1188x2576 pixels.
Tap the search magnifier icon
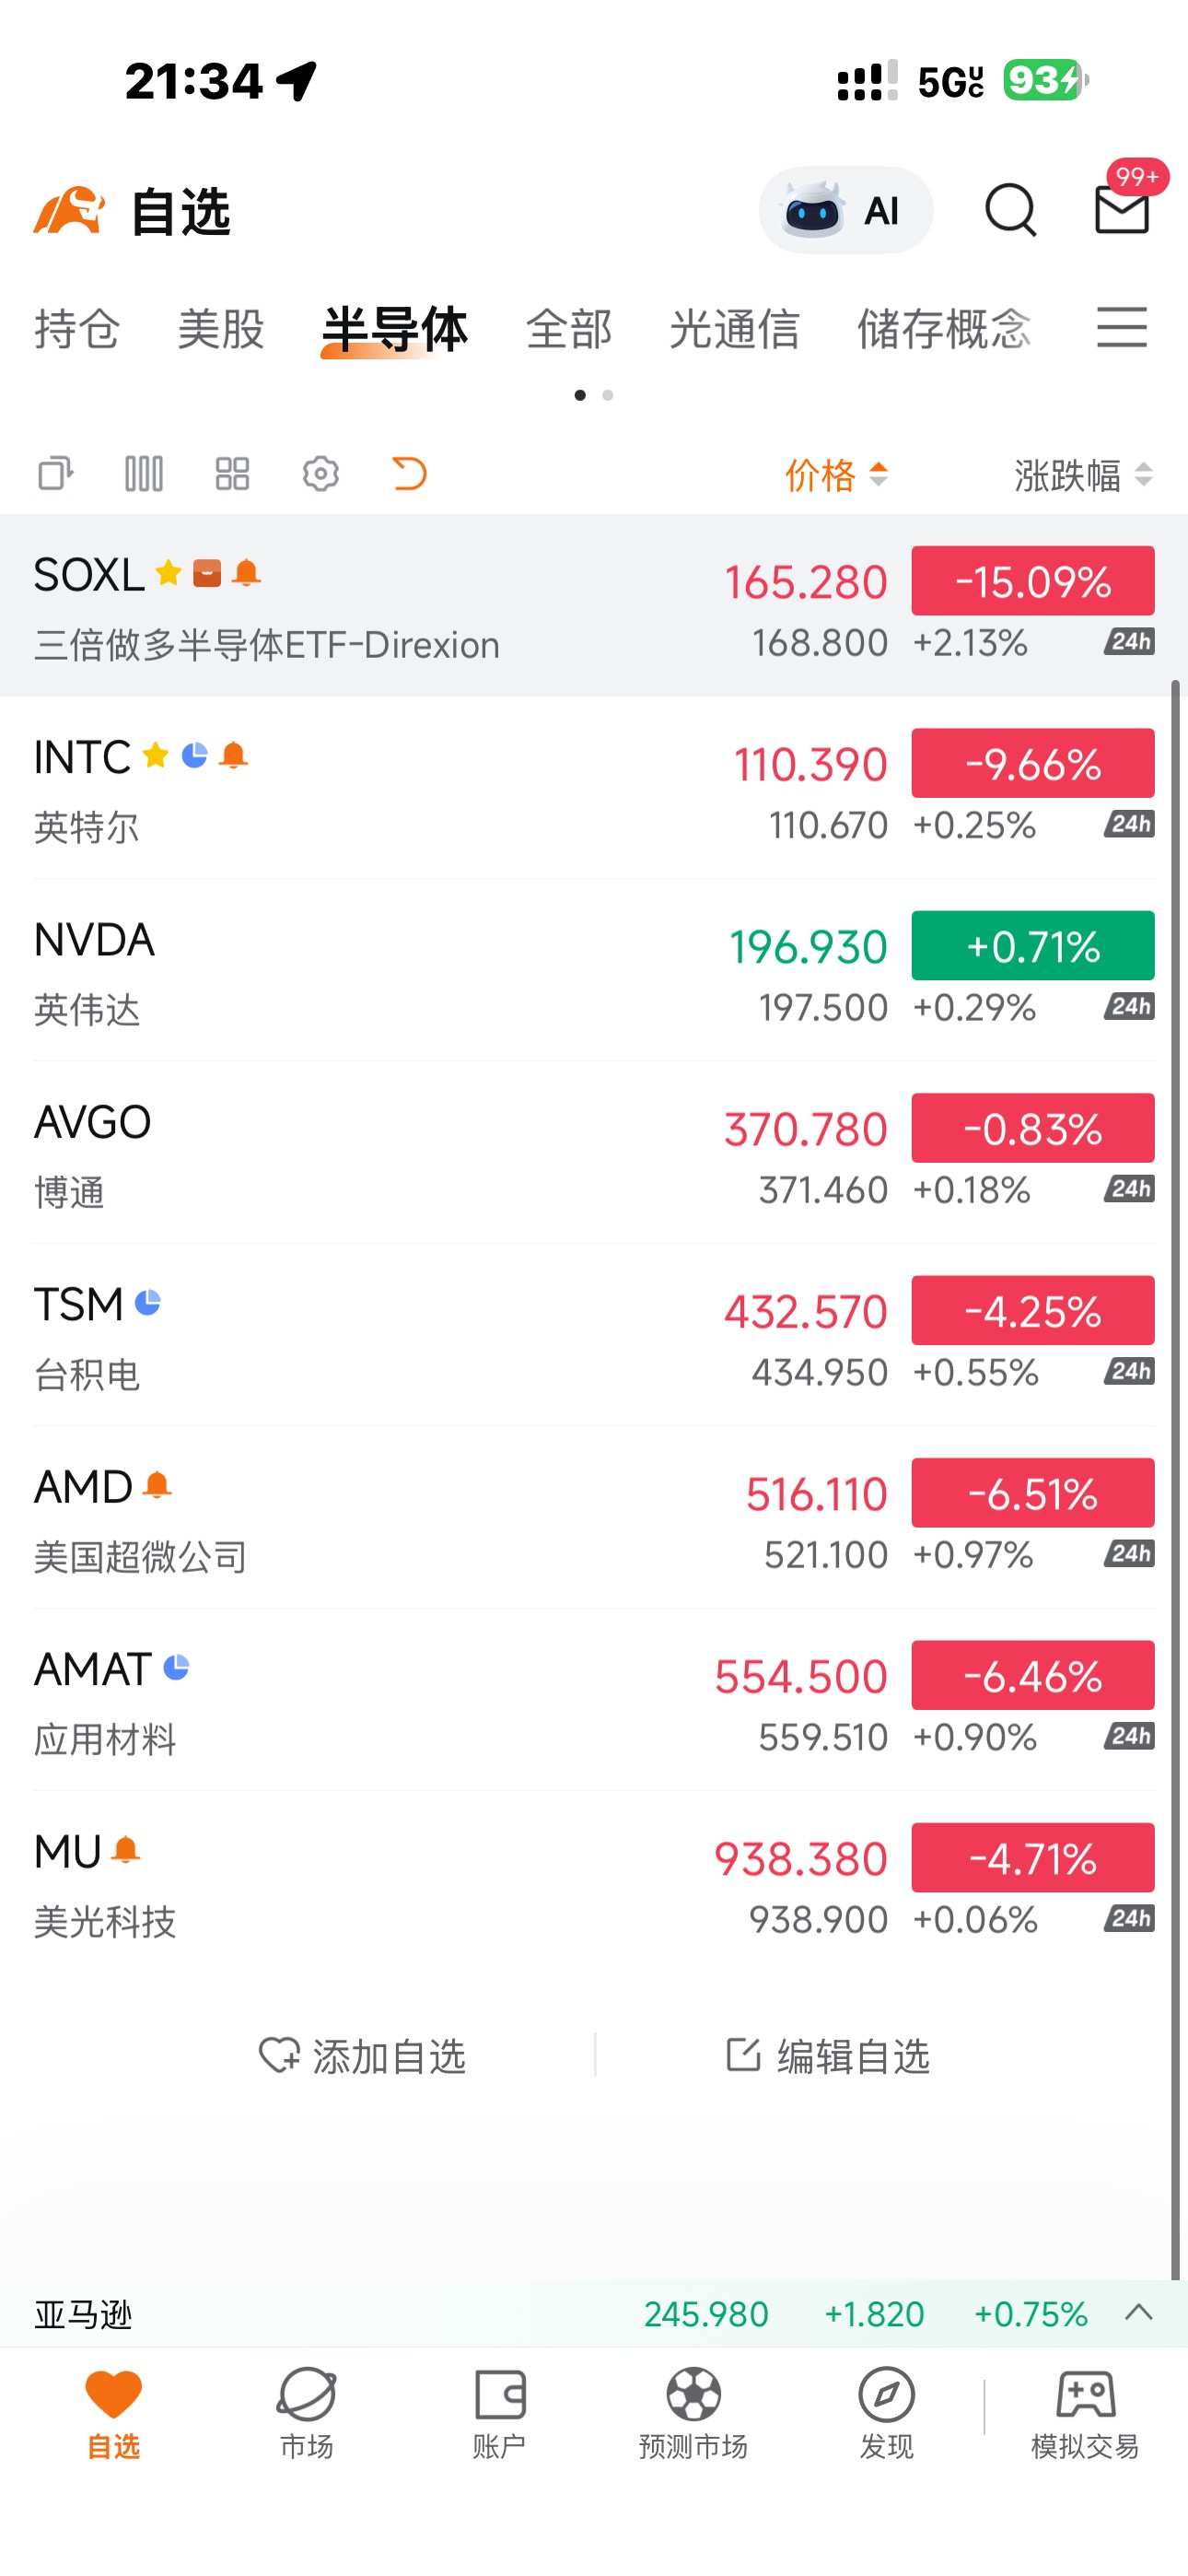(x=1010, y=210)
